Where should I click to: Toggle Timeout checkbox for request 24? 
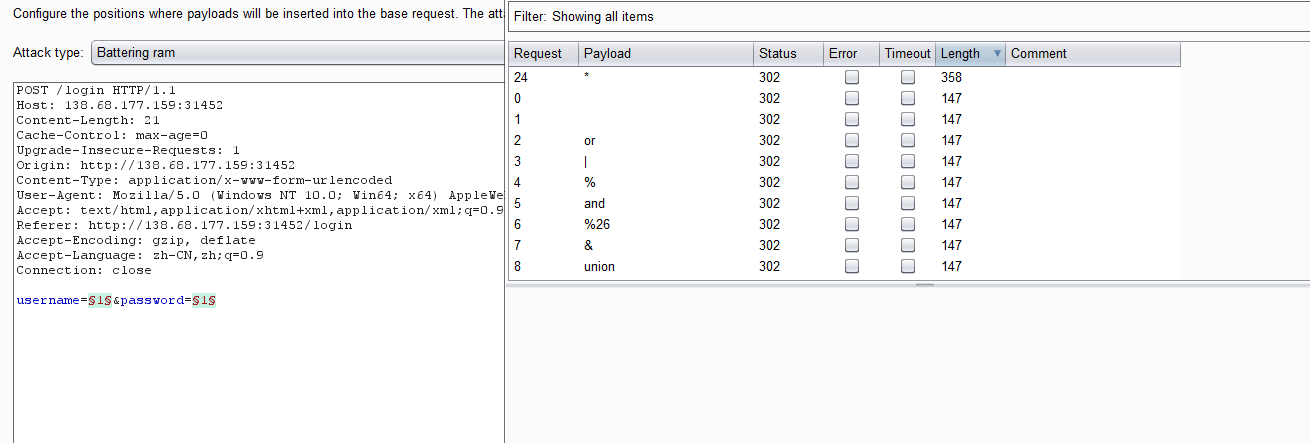coord(908,77)
